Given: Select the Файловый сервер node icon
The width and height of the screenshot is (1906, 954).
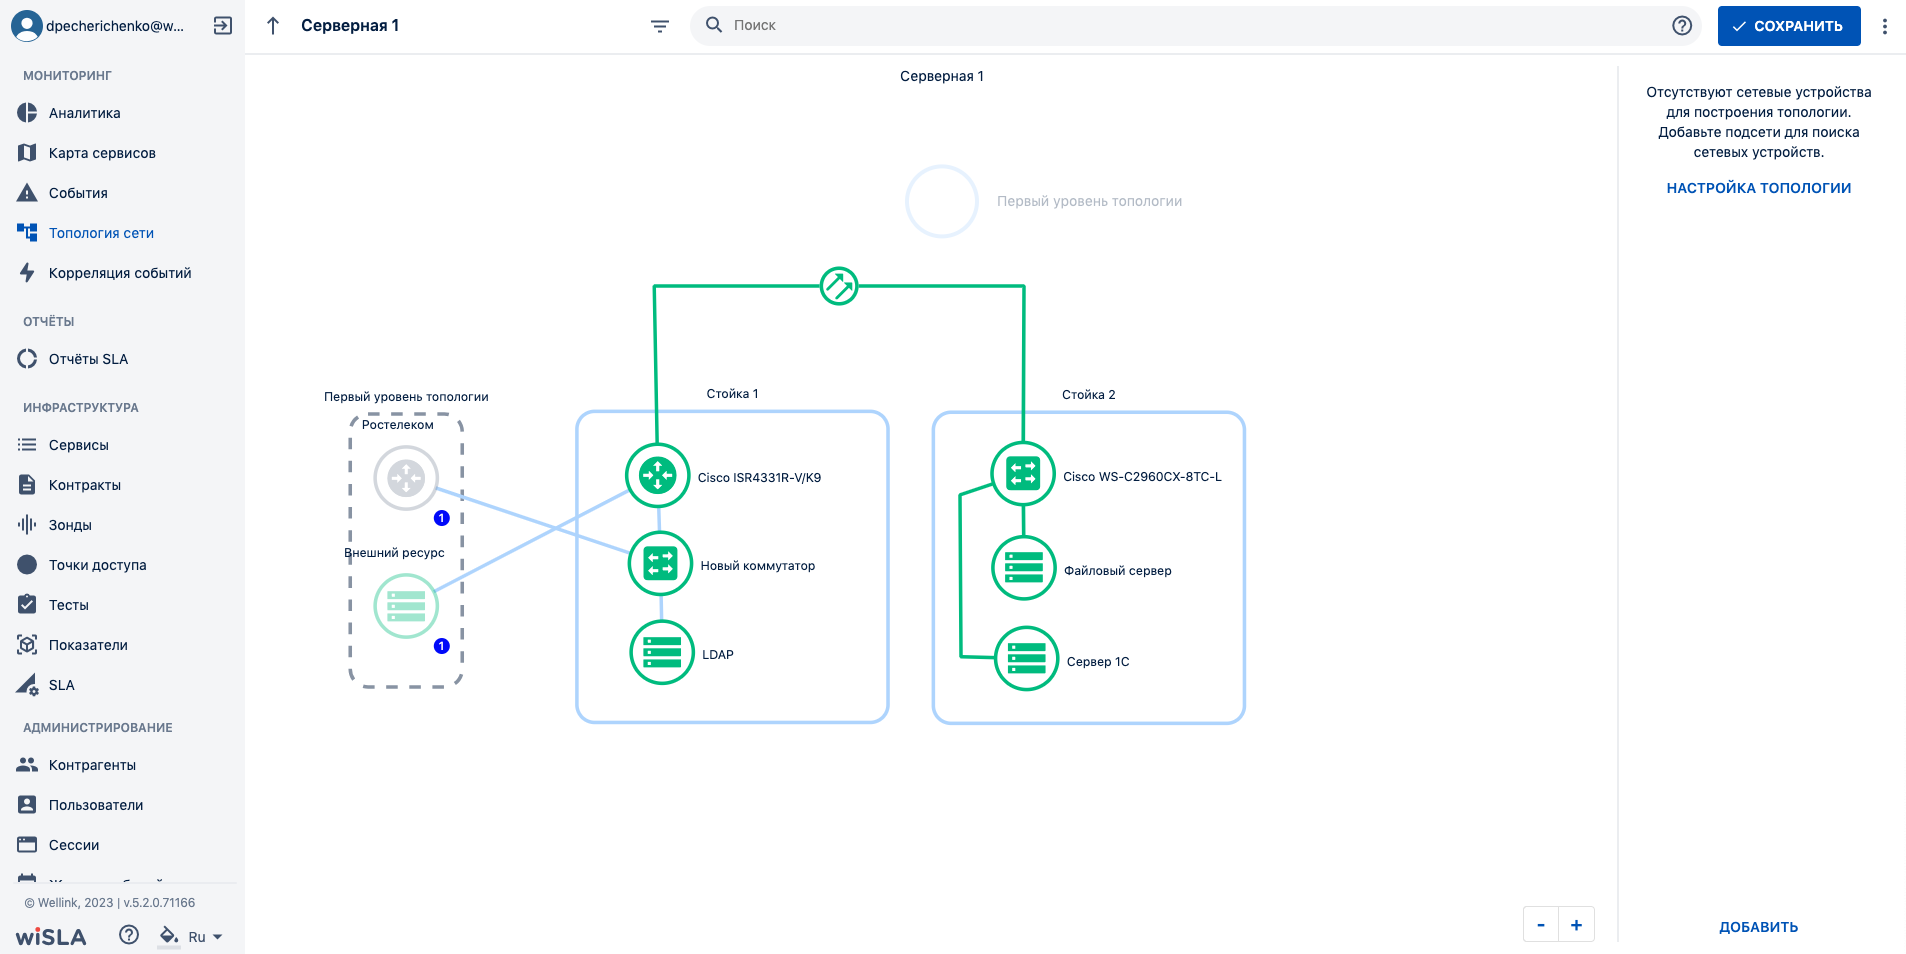Looking at the screenshot, I should pos(1024,568).
